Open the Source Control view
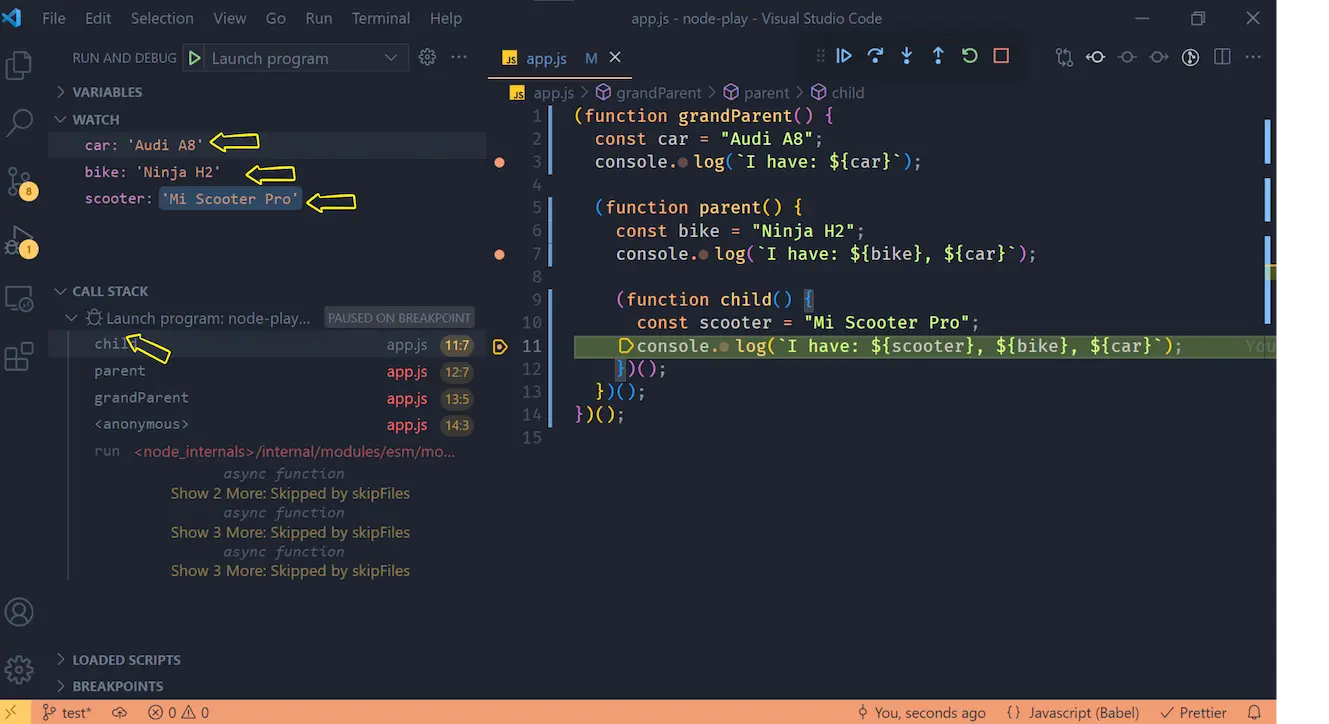The image size is (1329, 724). (20, 182)
